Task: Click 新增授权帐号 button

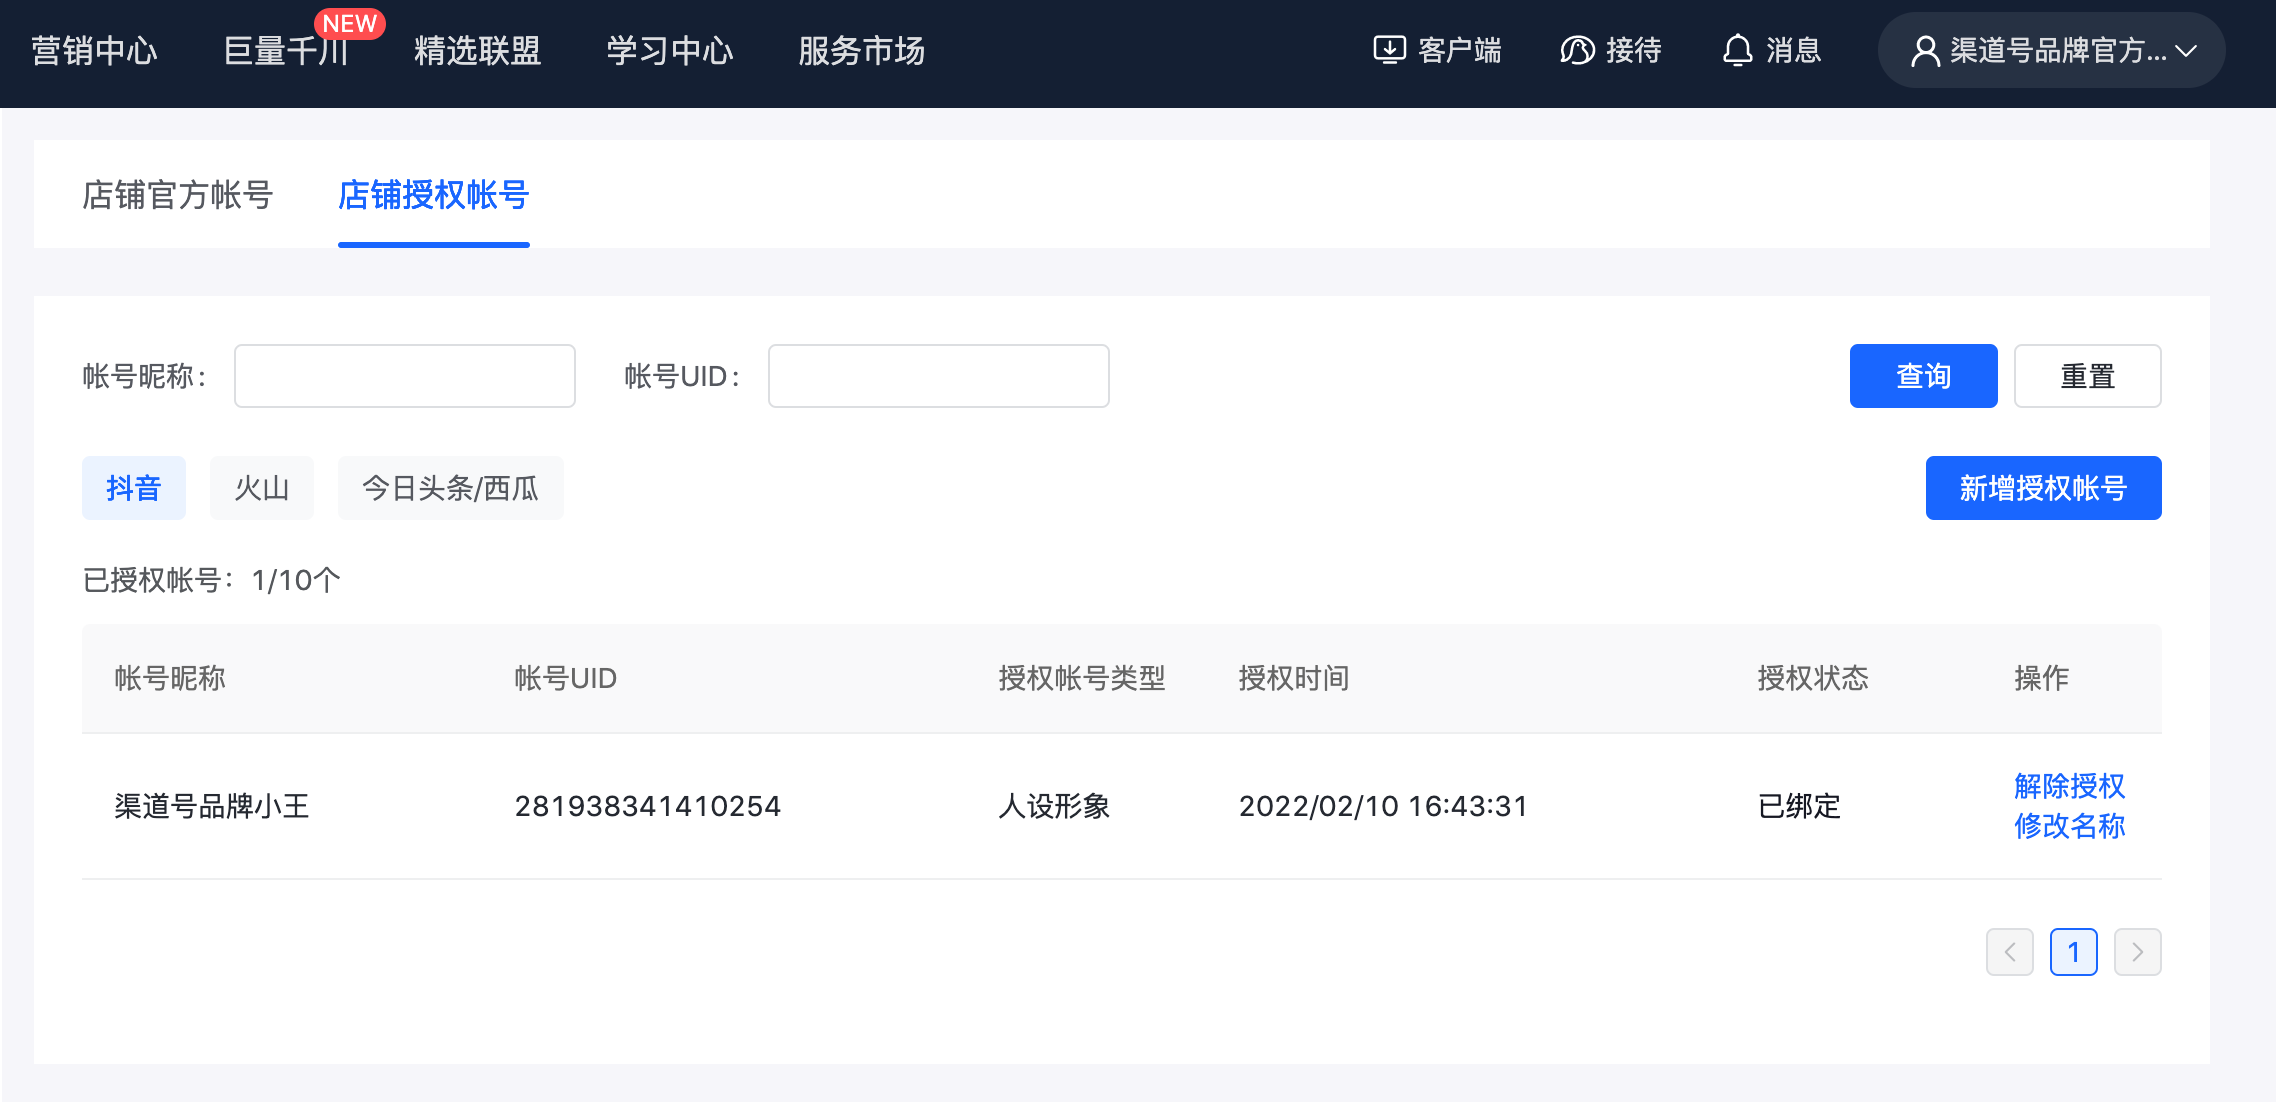Action: (x=2043, y=488)
